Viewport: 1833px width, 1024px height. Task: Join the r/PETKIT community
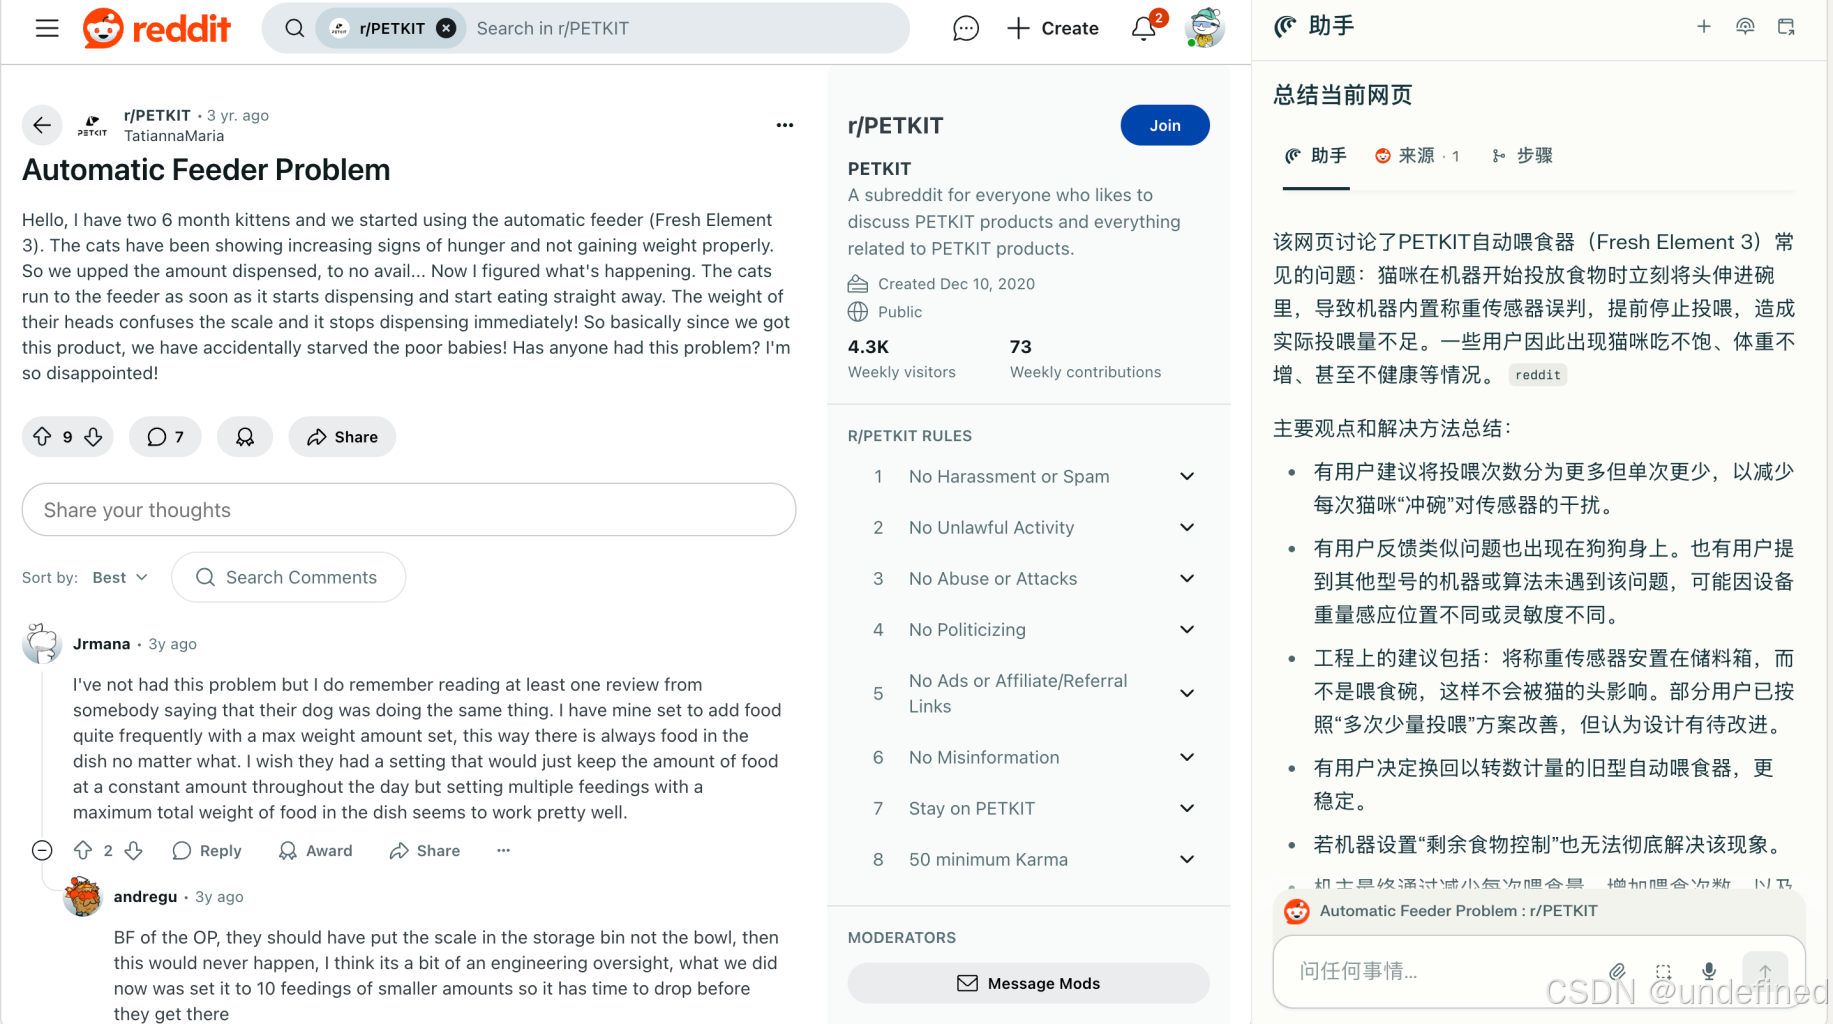coord(1165,125)
